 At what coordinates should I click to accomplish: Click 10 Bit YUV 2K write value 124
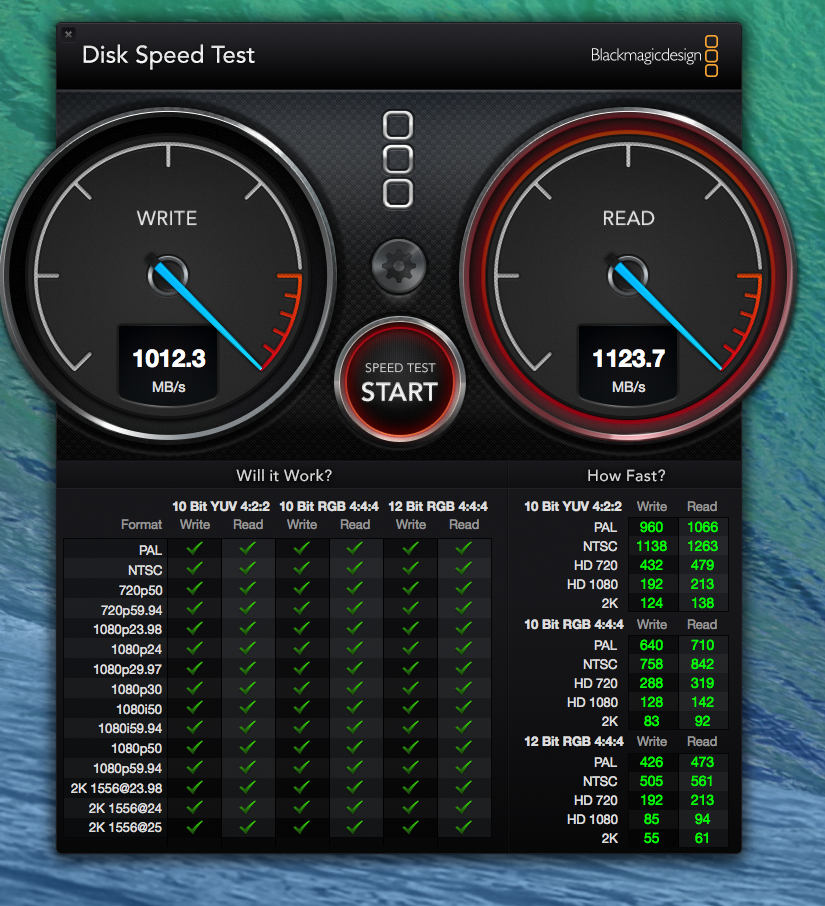click(x=651, y=603)
